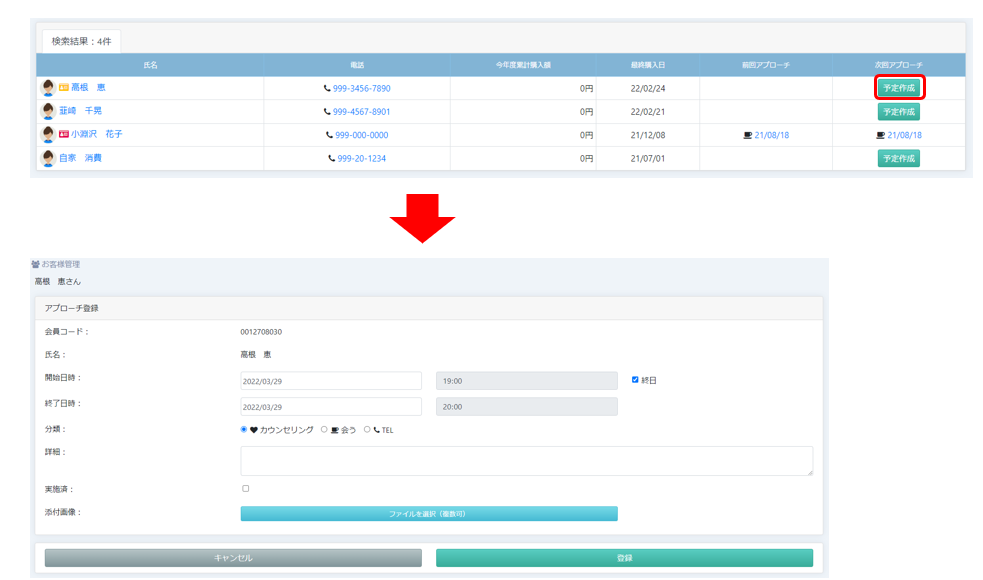983x580 pixels.
Task: Select the TEL radio option
Action: click(x=367, y=430)
